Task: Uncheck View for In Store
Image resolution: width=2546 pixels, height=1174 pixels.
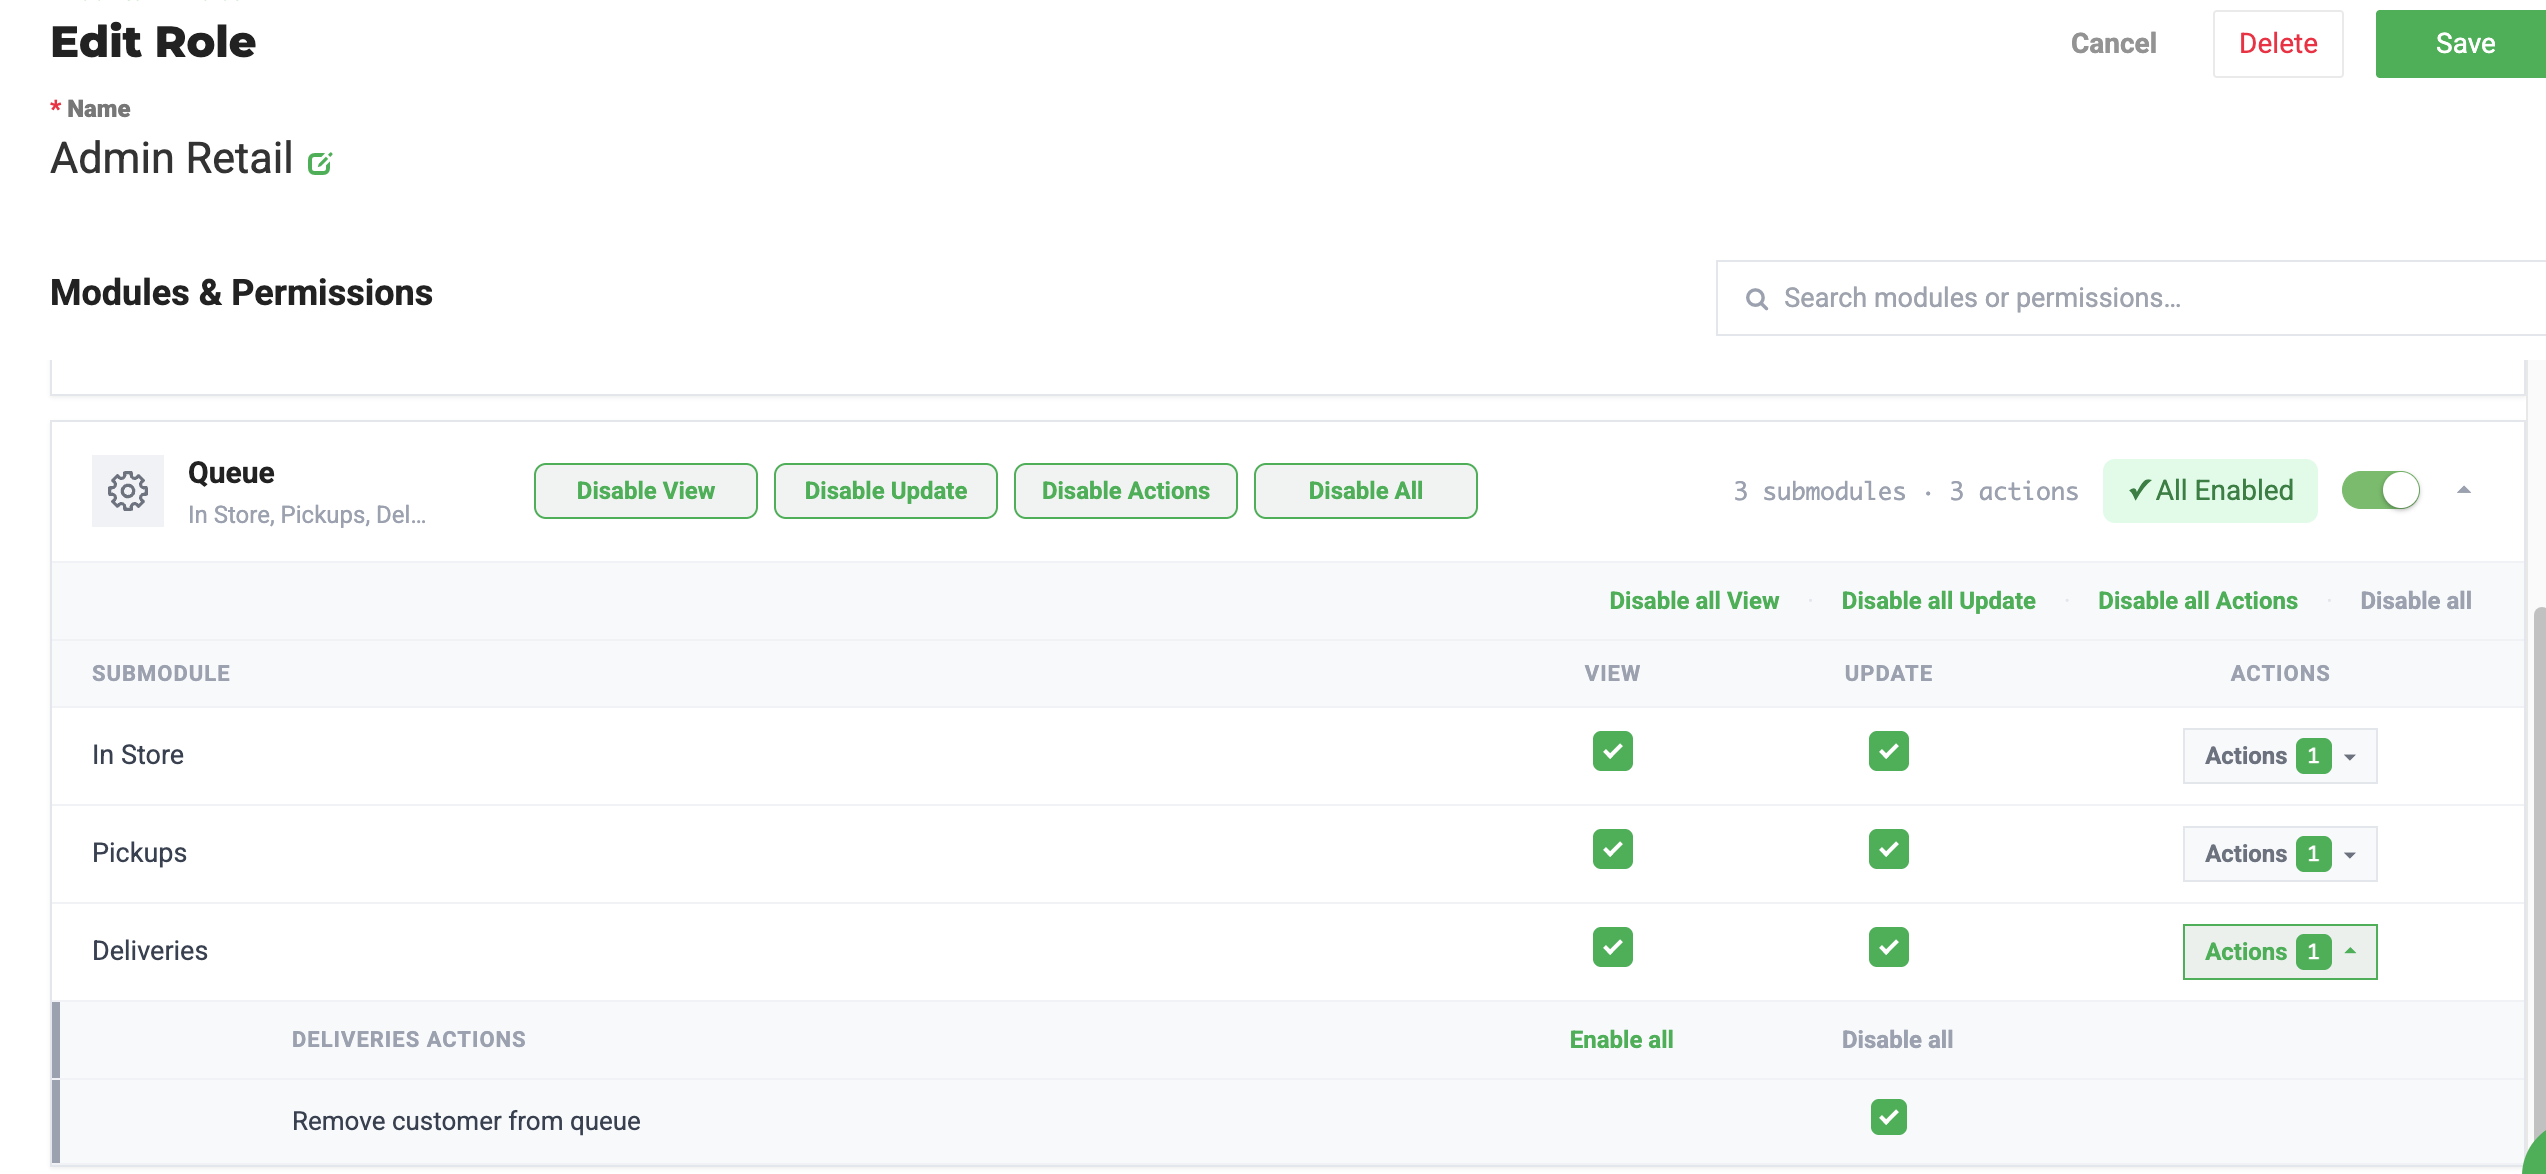Action: [x=1612, y=751]
